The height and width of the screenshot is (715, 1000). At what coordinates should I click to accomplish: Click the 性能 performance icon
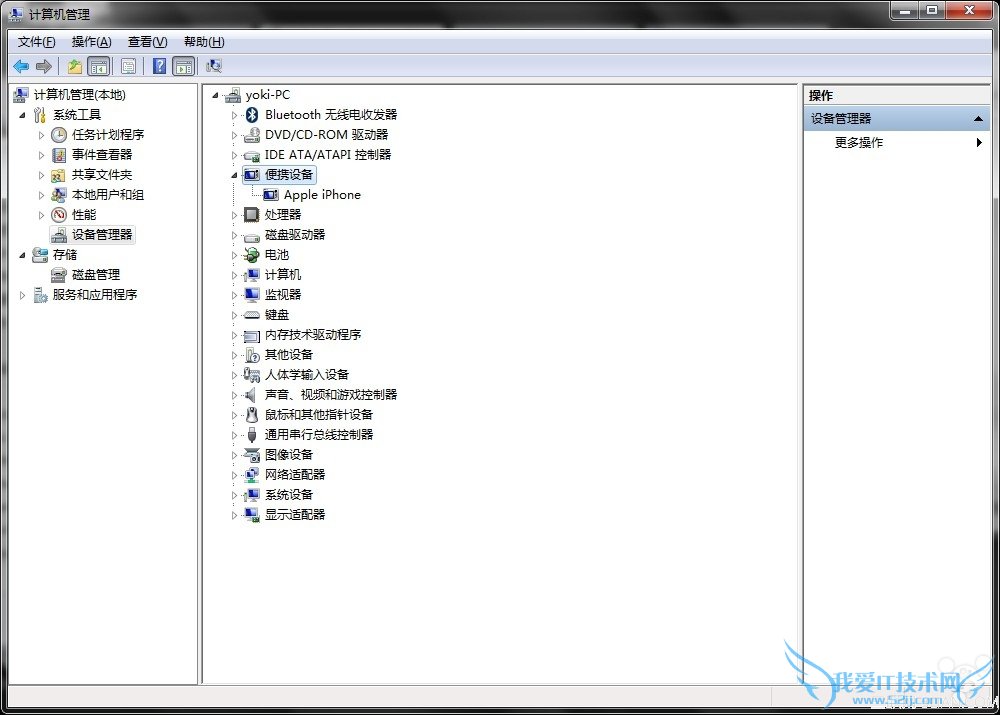pyautogui.click(x=59, y=214)
